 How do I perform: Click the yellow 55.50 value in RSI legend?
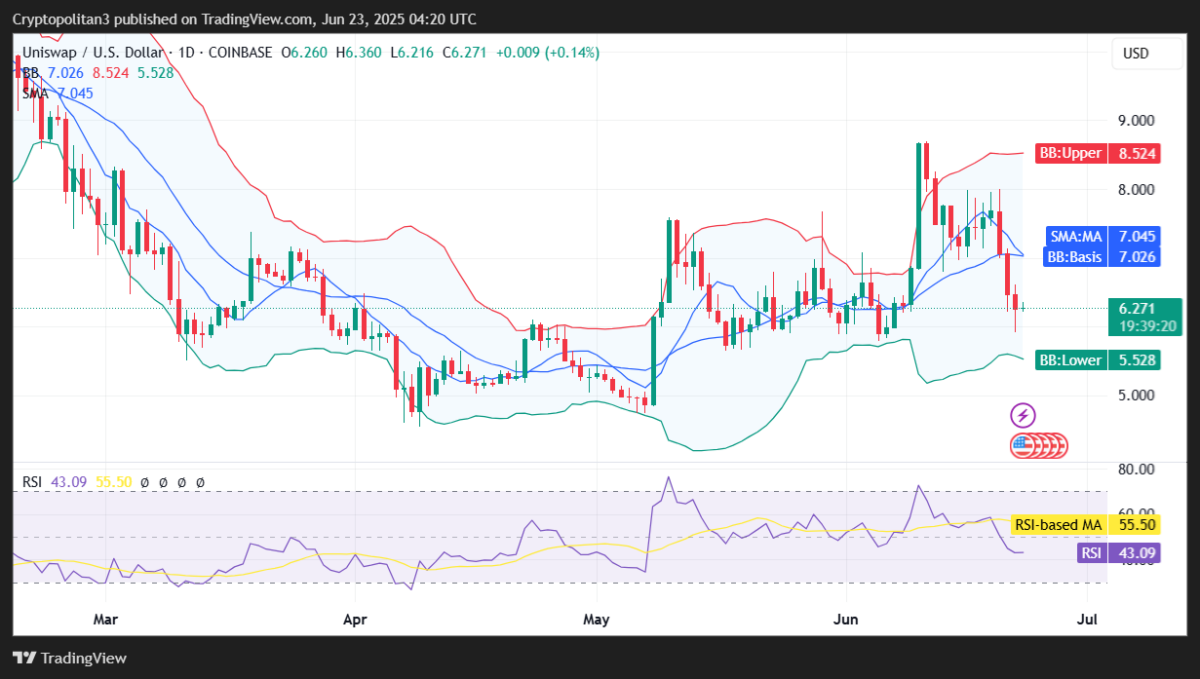tap(114, 482)
